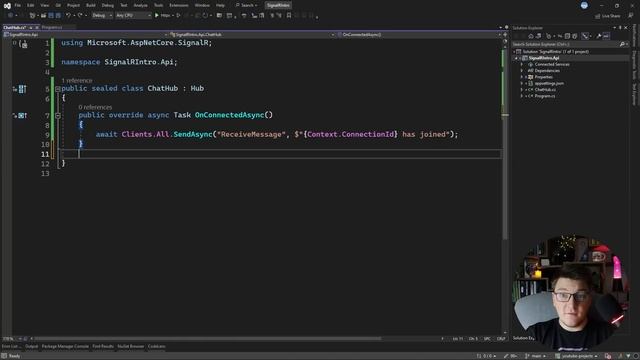
Task: Expand the Dependencies node
Action: (x=522, y=71)
